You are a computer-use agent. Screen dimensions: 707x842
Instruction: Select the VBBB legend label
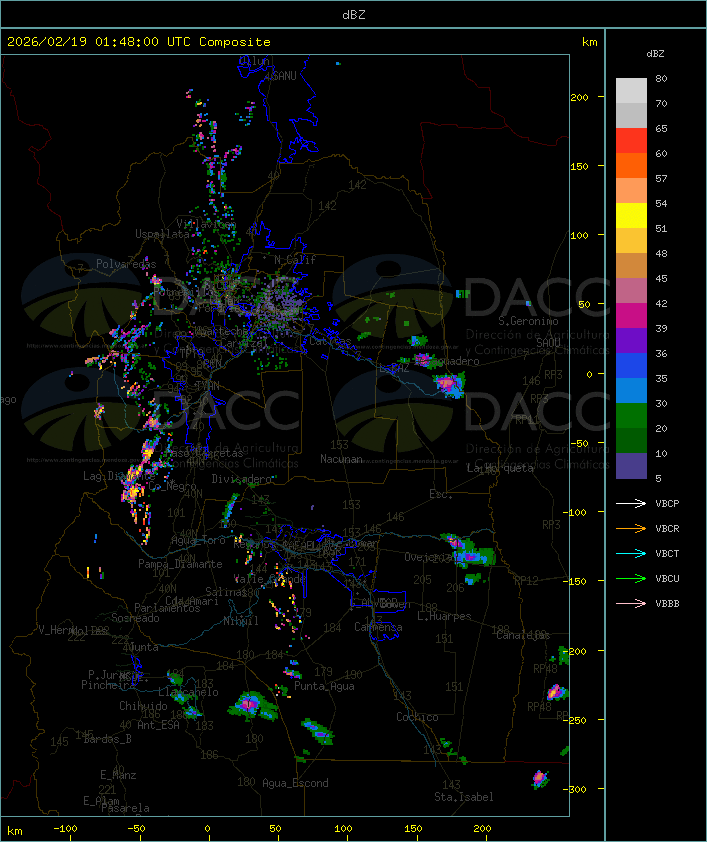[x=667, y=604]
